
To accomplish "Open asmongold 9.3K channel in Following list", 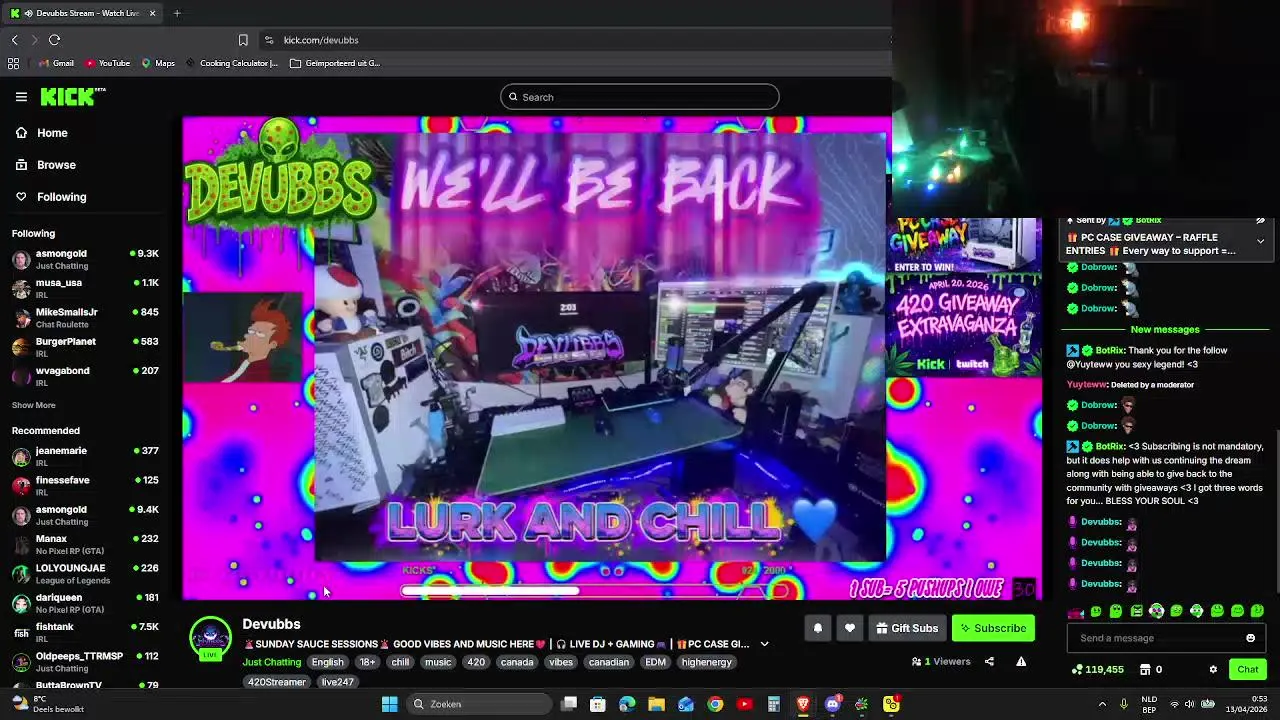I will pyautogui.click(x=86, y=259).
